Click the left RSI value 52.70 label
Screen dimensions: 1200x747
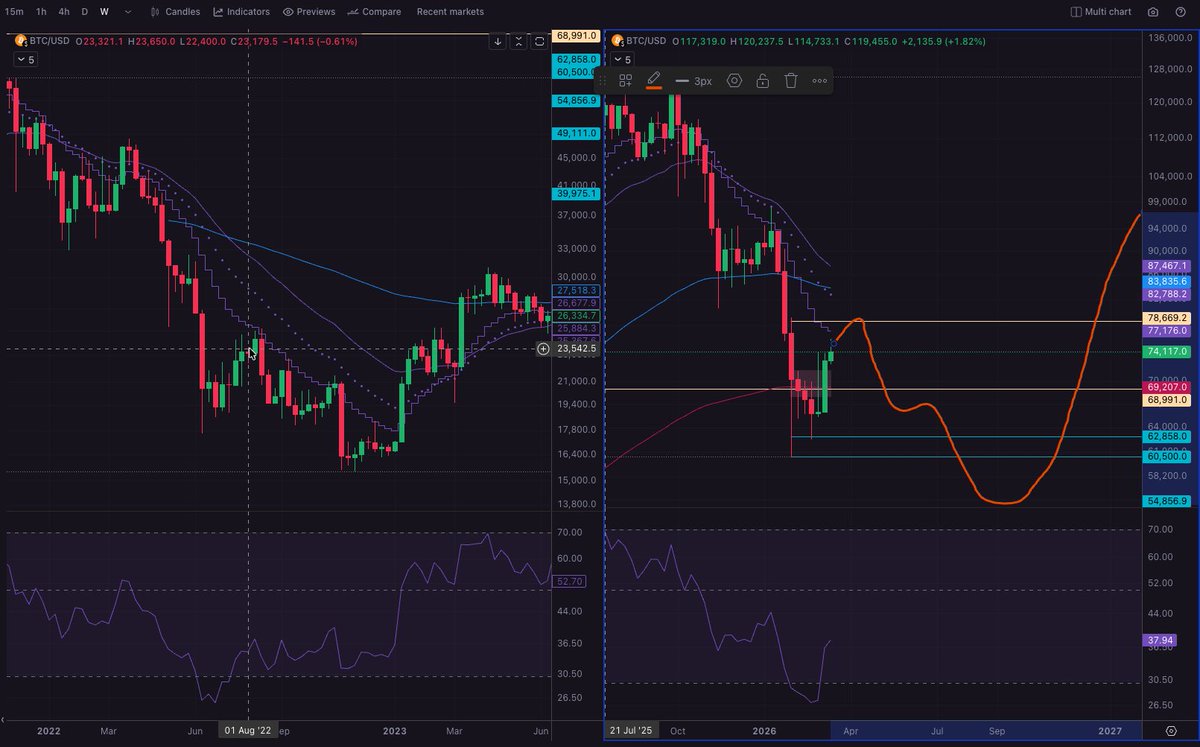click(569, 581)
